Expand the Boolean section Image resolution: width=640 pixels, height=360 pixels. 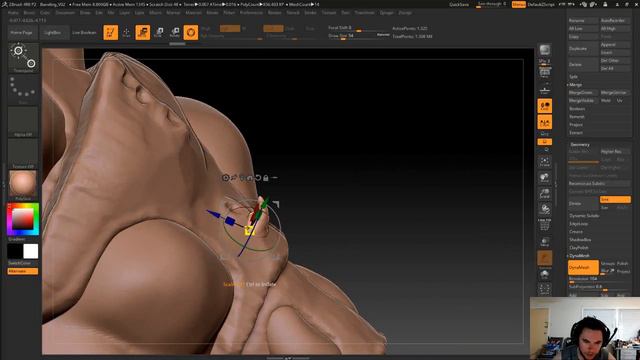coord(577,109)
